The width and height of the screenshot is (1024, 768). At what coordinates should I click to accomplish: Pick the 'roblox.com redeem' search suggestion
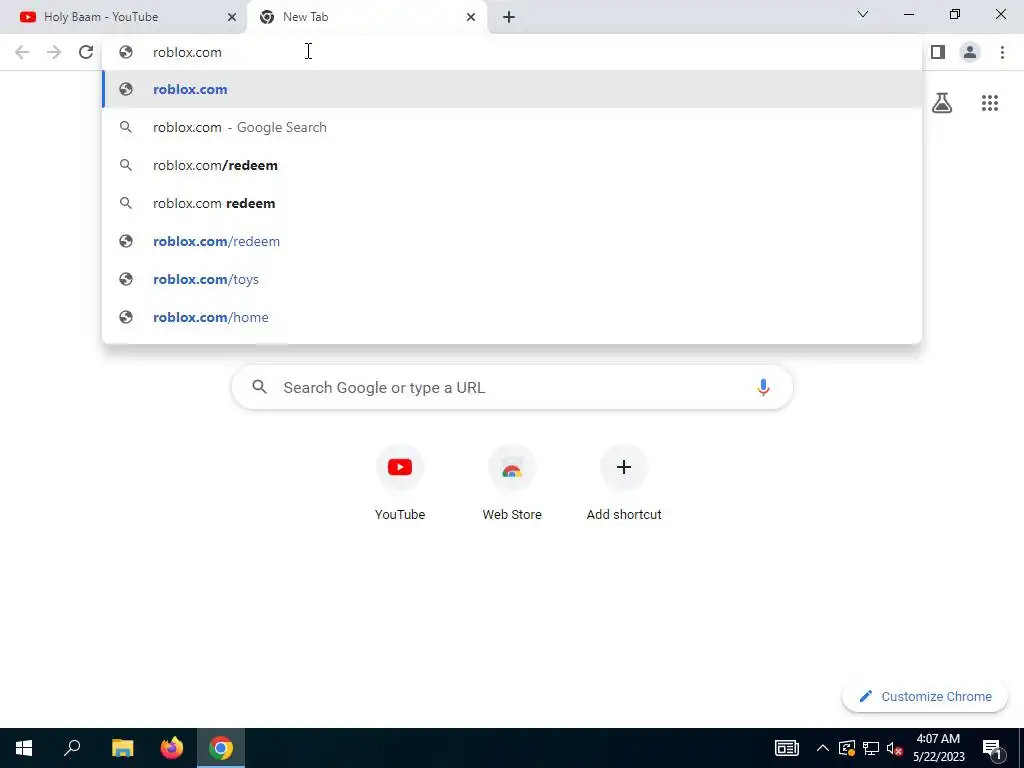point(512,203)
